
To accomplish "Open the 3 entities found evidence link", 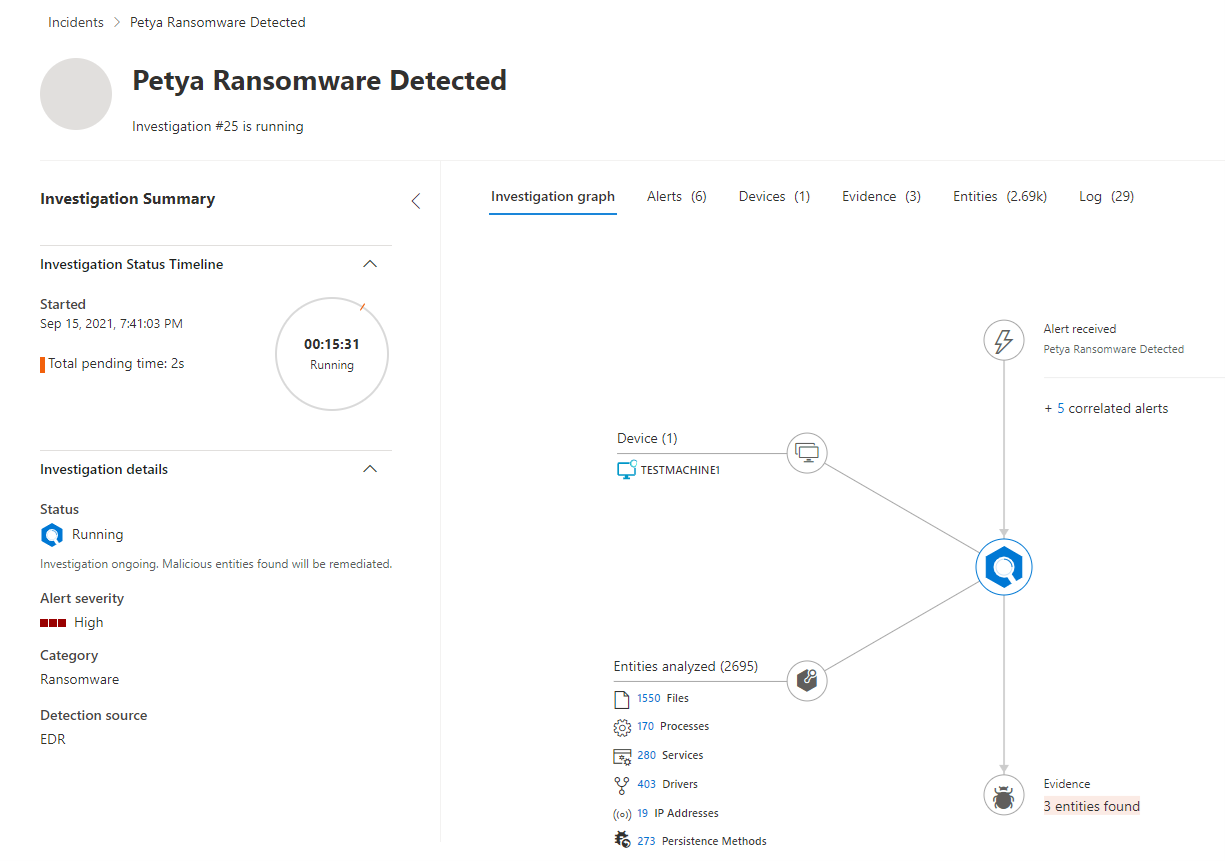I will click(1091, 806).
